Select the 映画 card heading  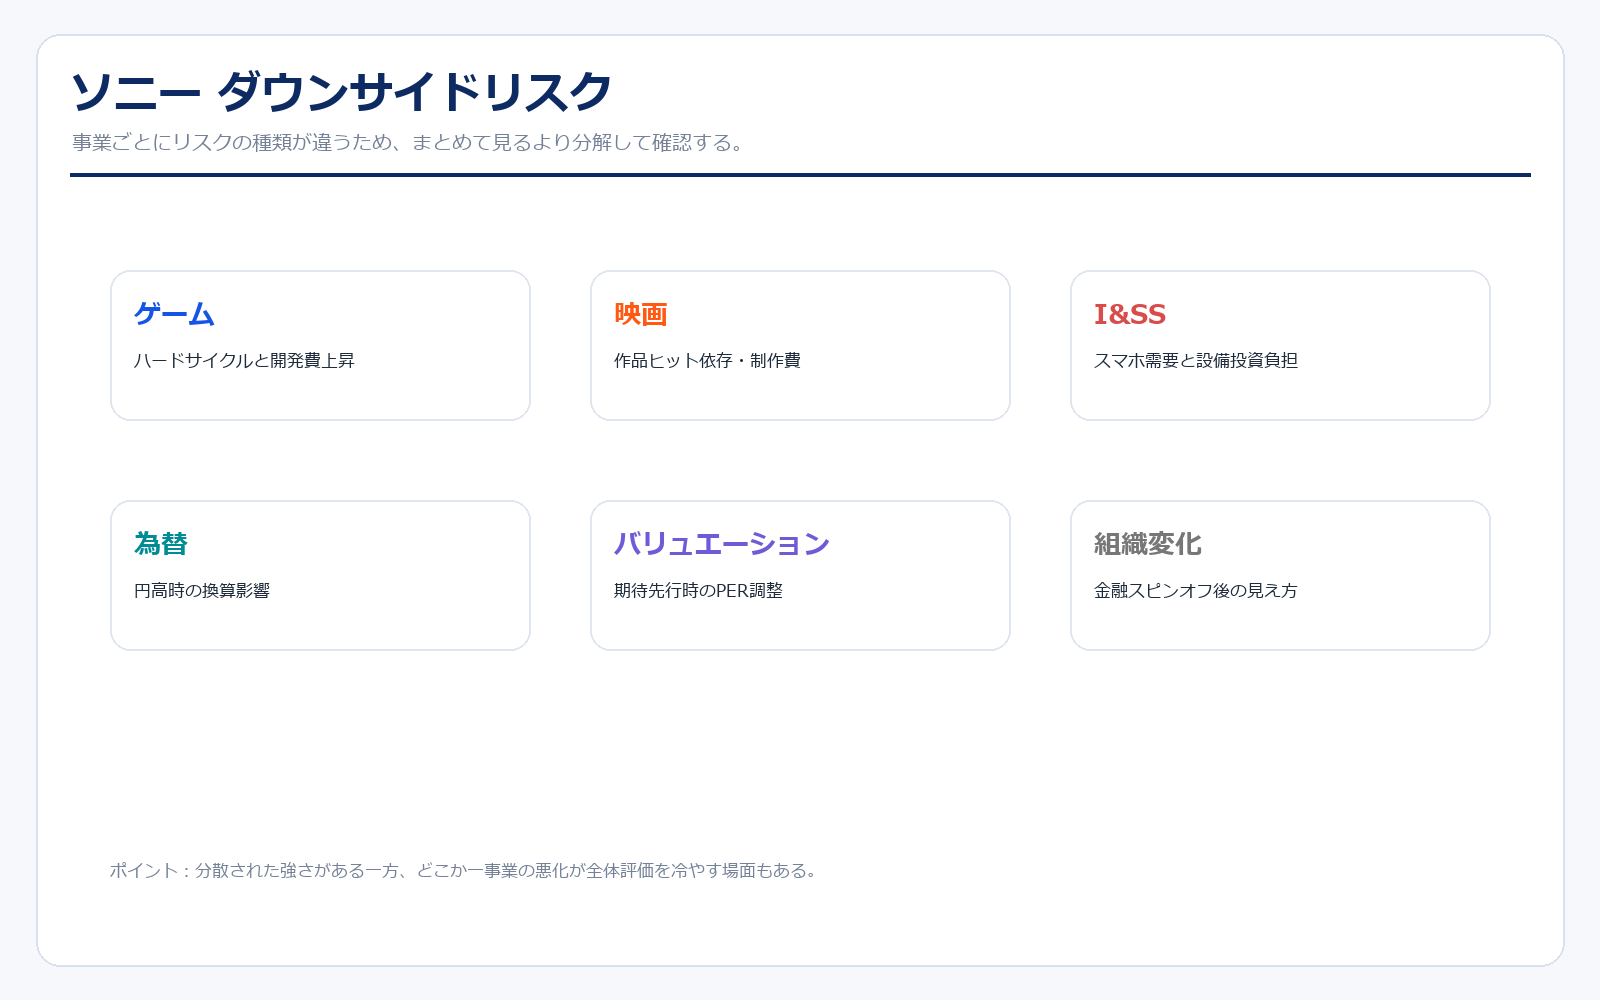coord(640,314)
